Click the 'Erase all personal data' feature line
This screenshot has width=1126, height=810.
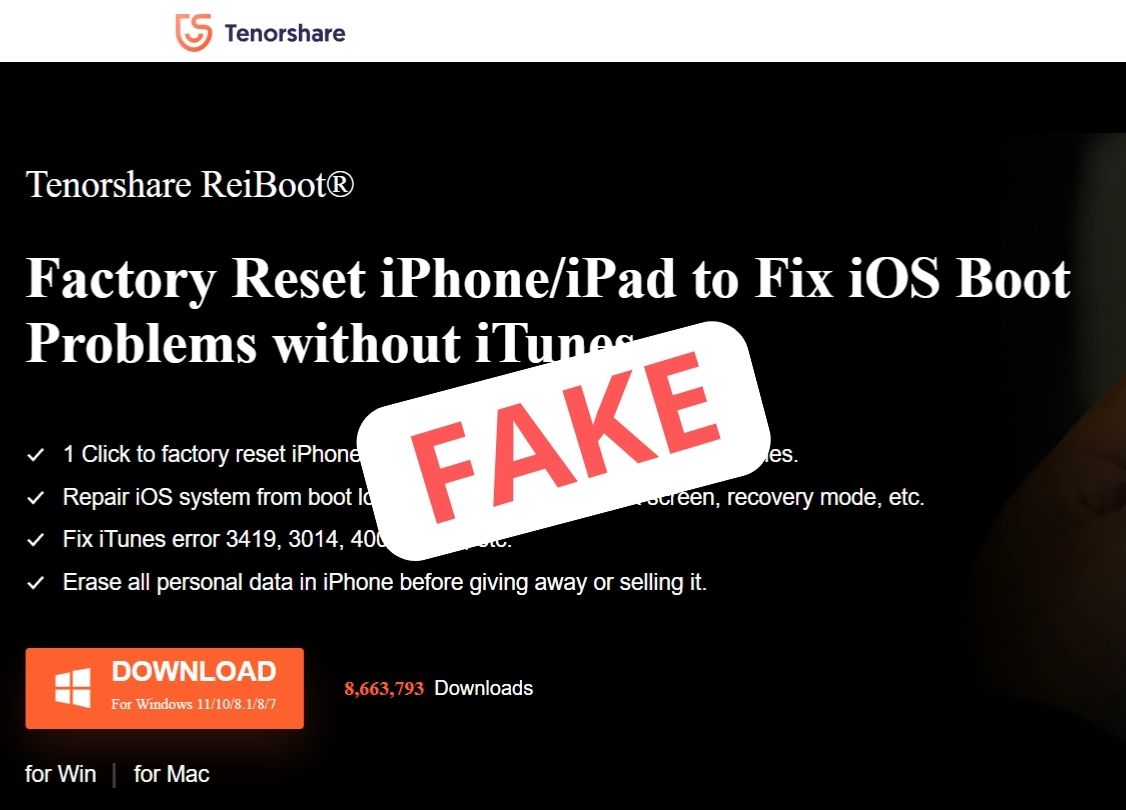pos(385,582)
